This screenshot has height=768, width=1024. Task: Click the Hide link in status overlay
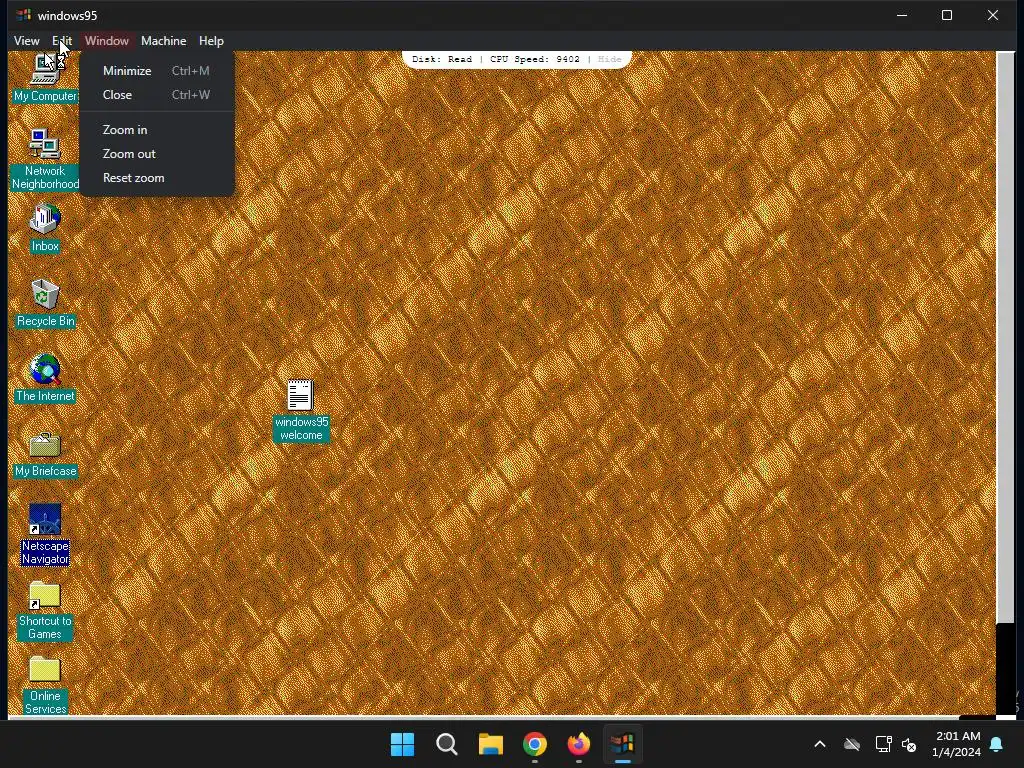(x=609, y=59)
